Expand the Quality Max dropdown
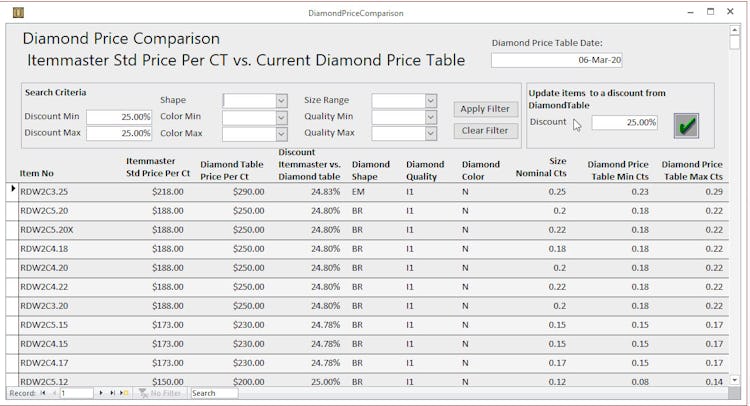The image size is (750, 406). point(430,134)
